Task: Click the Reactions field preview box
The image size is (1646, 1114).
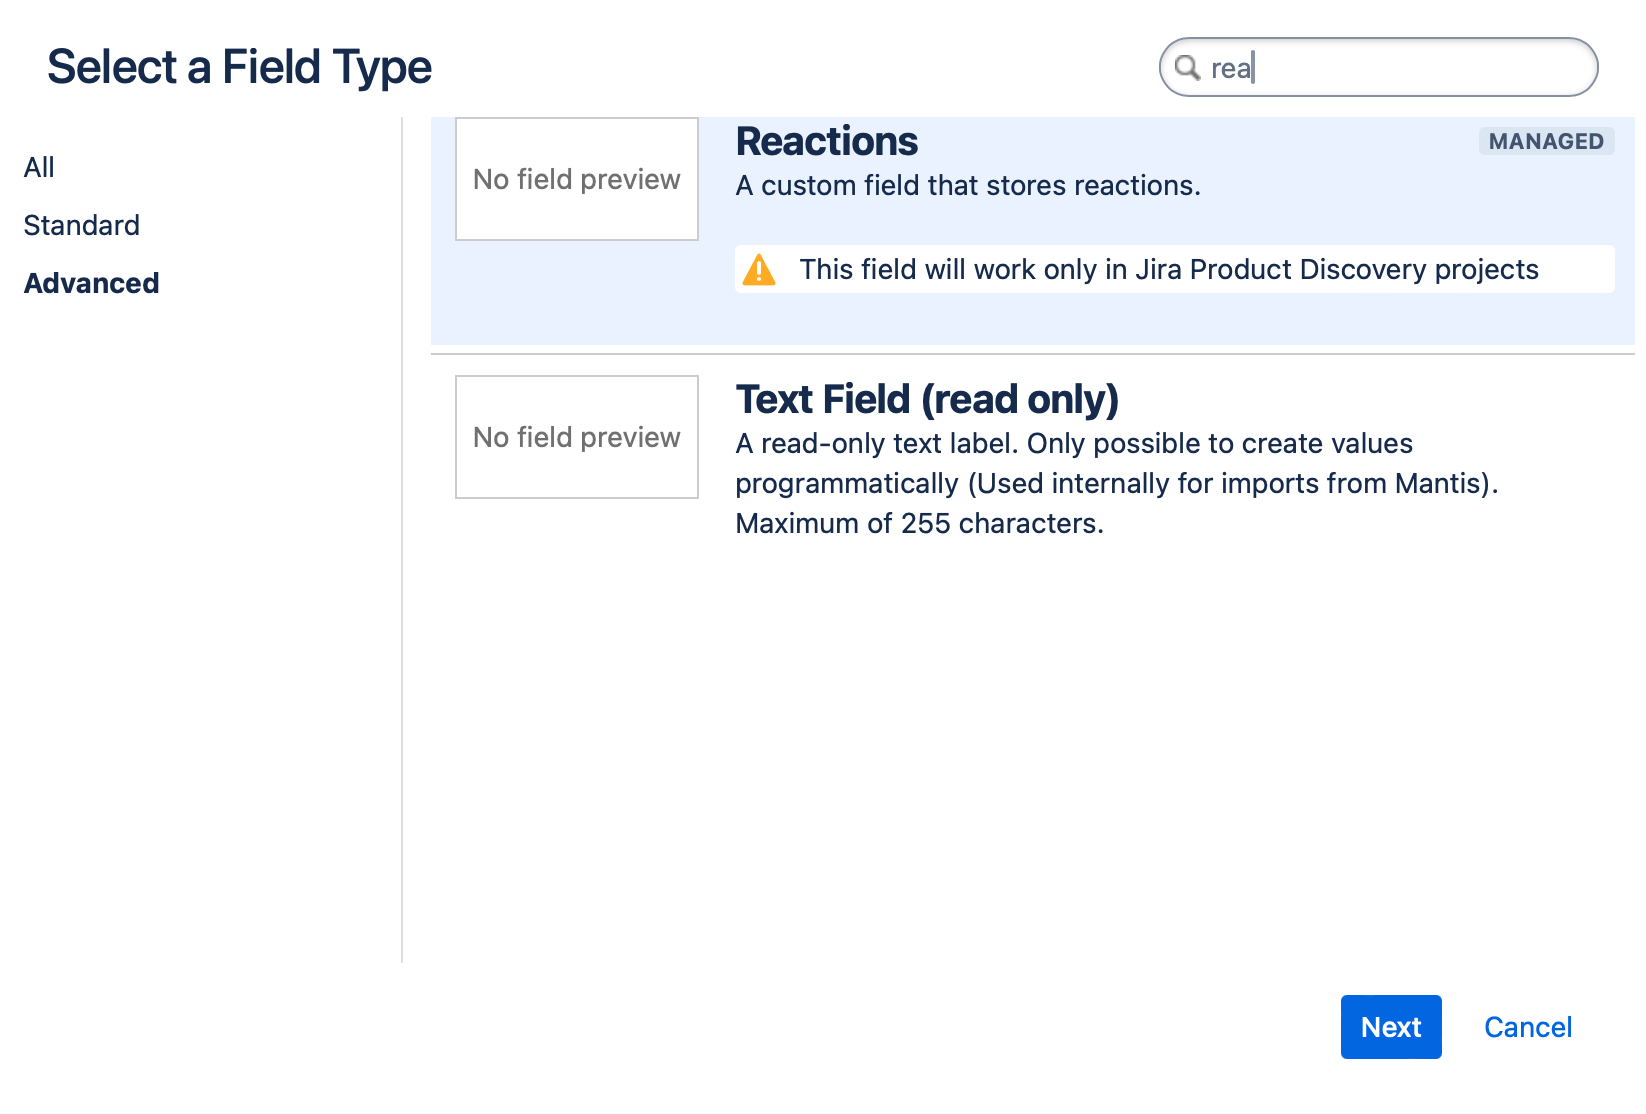Action: point(576,180)
